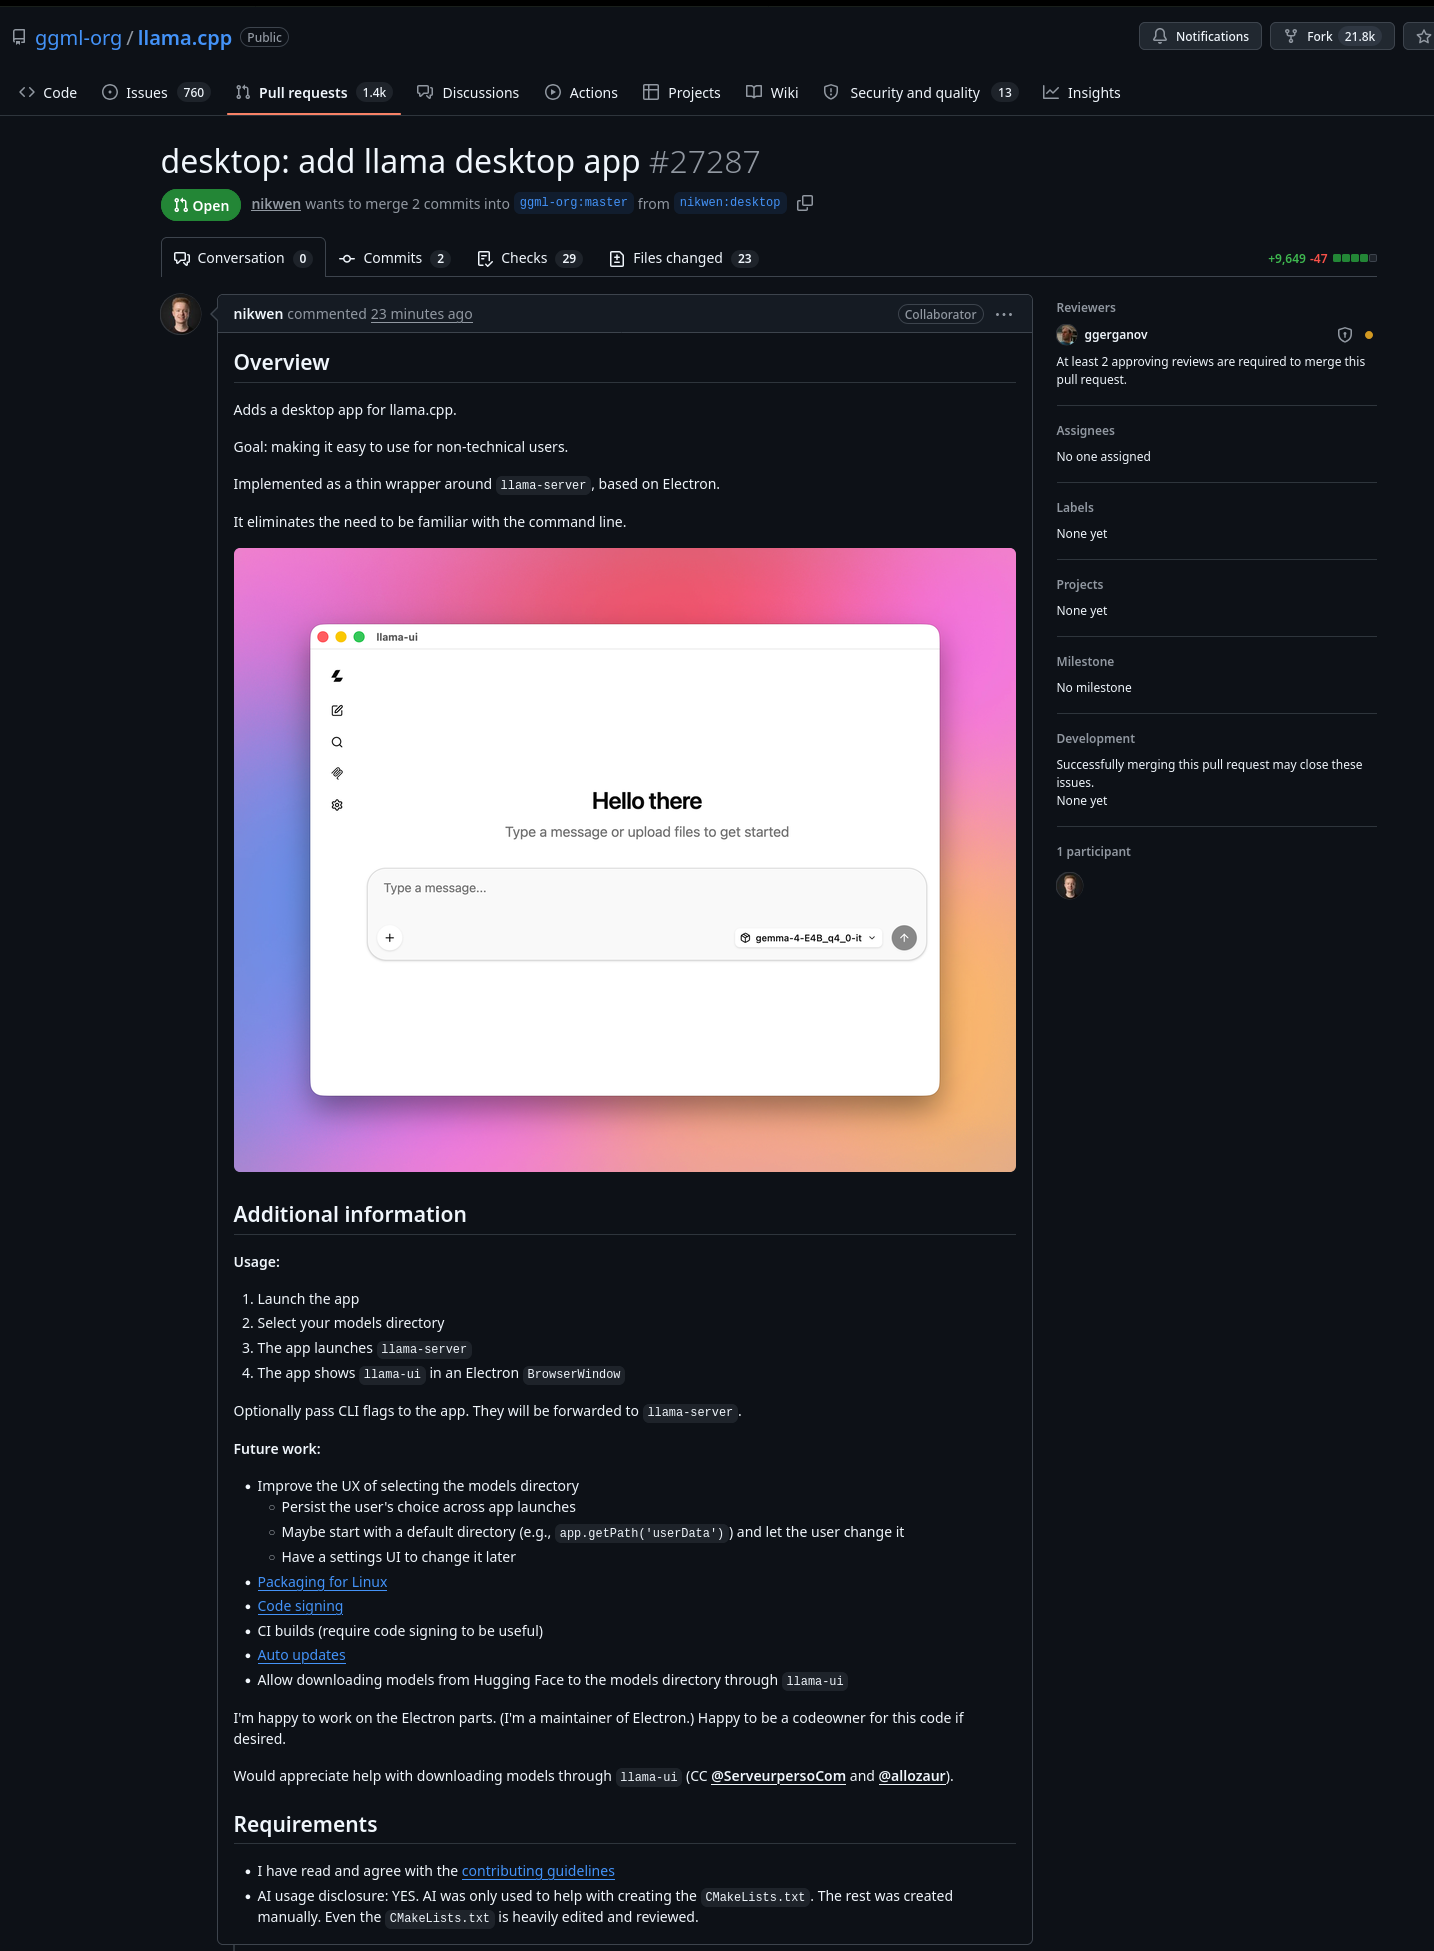Image resolution: width=1434 pixels, height=1951 pixels.
Task: Click the star icon at top right
Action: click(1424, 37)
